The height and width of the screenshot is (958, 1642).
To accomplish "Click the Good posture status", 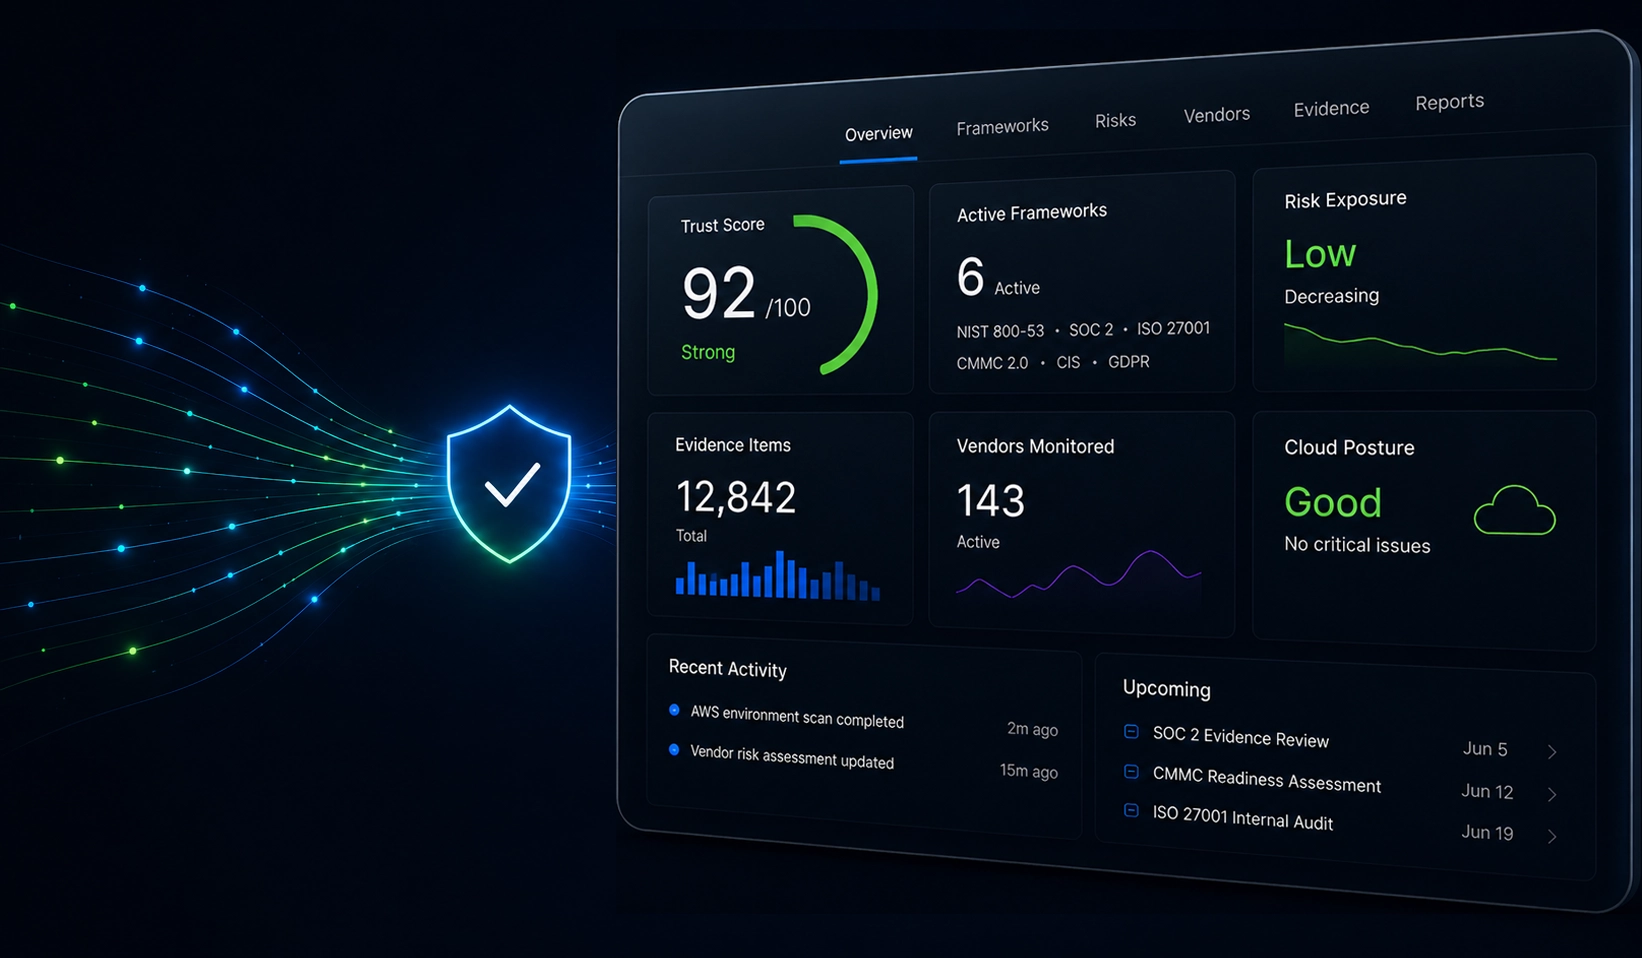I will (1333, 502).
